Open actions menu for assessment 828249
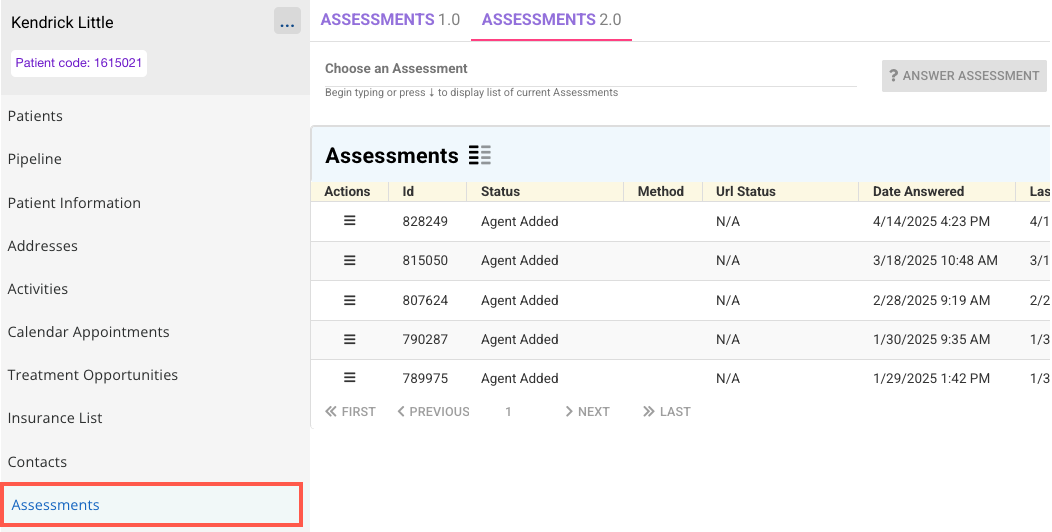Screen dimensions: 1052x532 click(350, 221)
